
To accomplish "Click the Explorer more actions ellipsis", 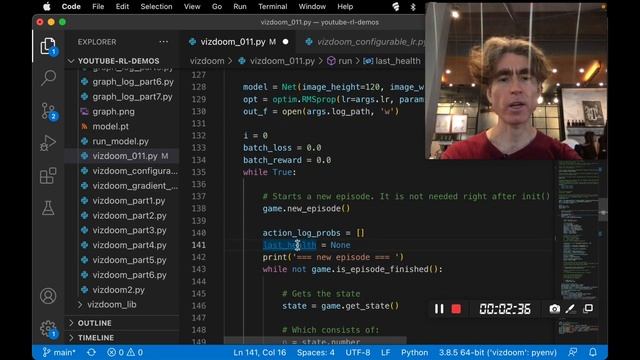I will pos(164,42).
